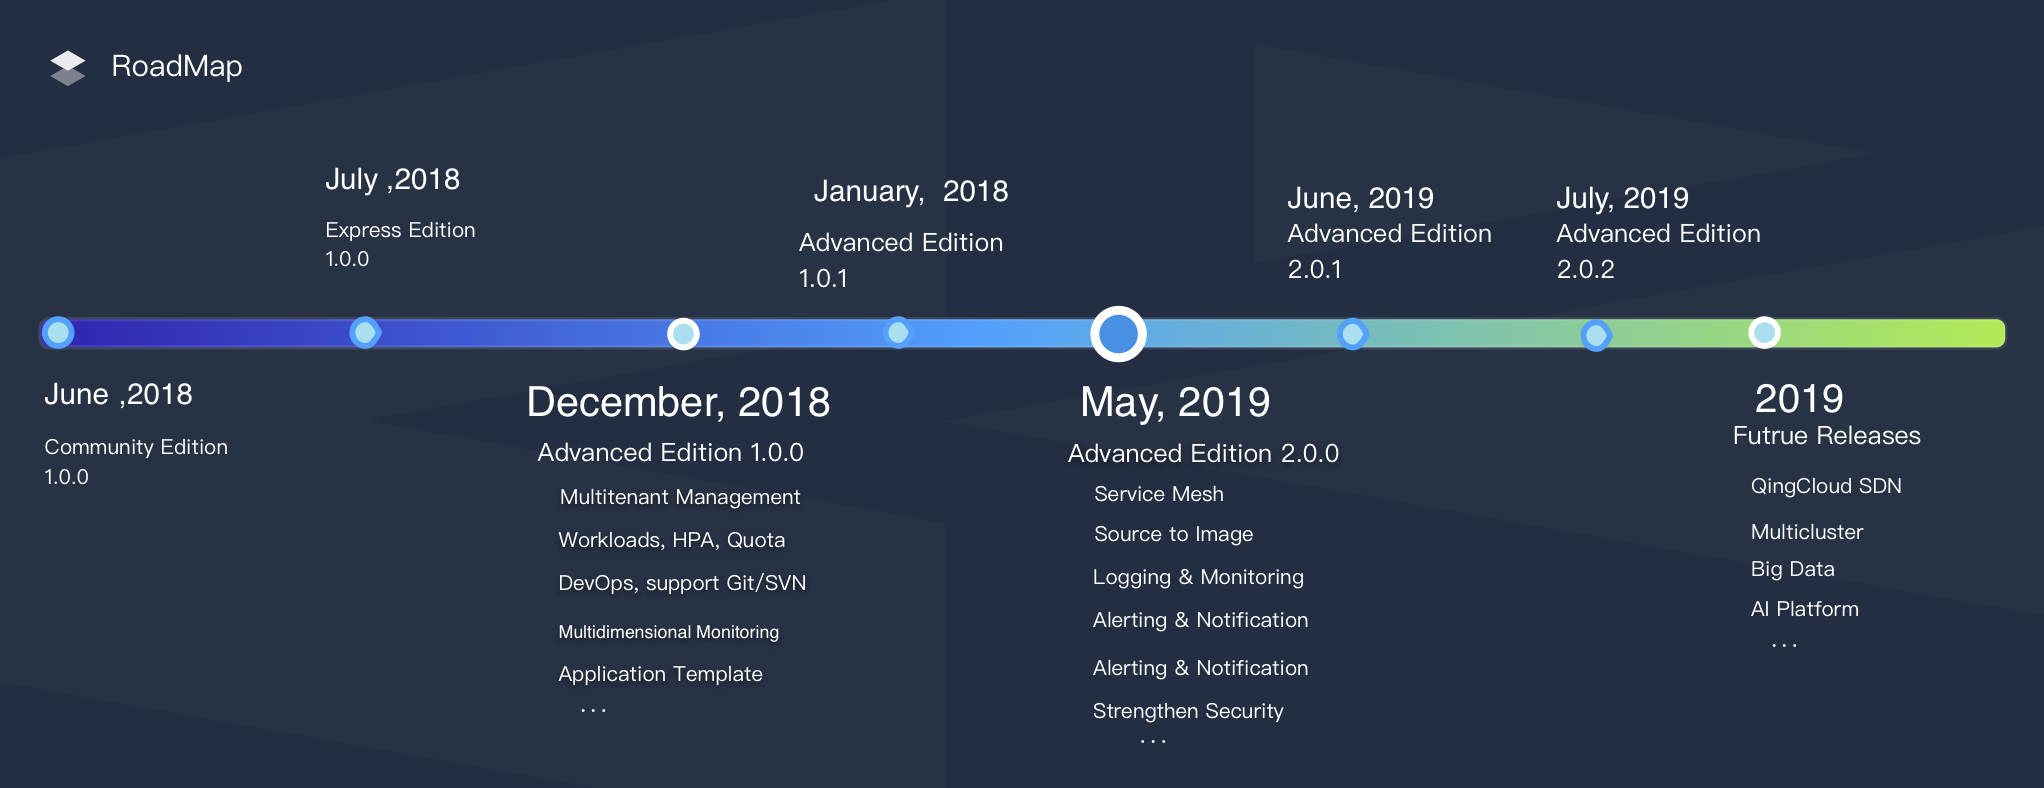Image resolution: width=2044 pixels, height=788 pixels.
Task: Click the Service Mesh feature item
Action: (x=1158, y=494)
